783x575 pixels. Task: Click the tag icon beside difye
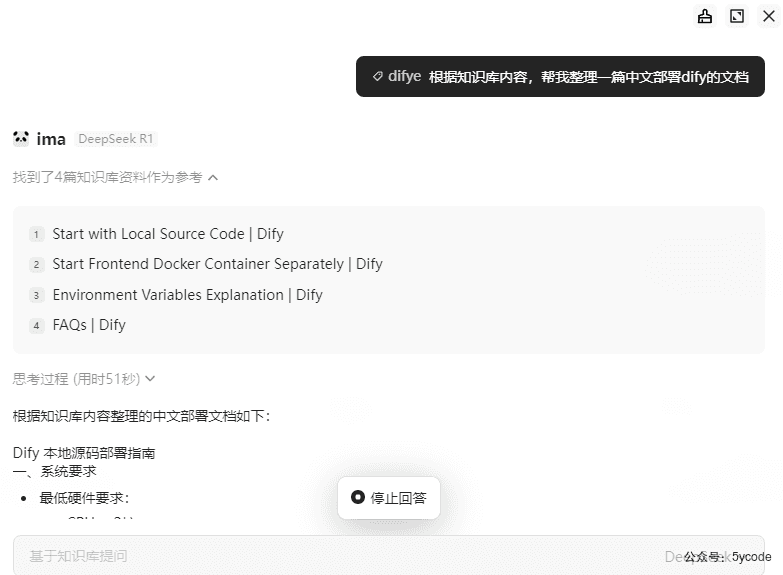pos(378,76)
